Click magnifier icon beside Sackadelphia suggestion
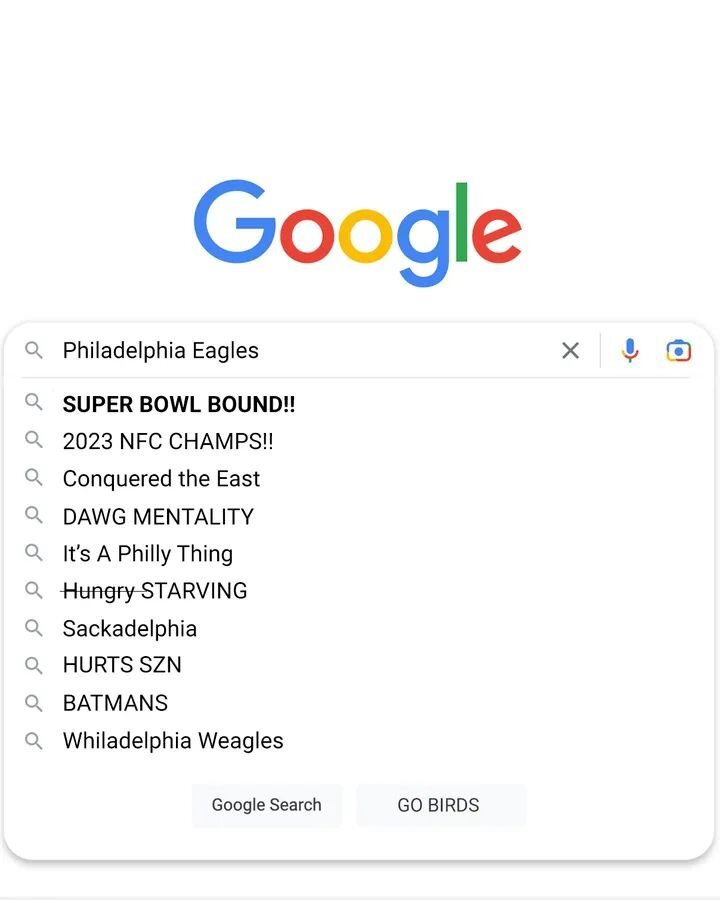Viewport: 720px width, 900px height. (x=34, y=627)
